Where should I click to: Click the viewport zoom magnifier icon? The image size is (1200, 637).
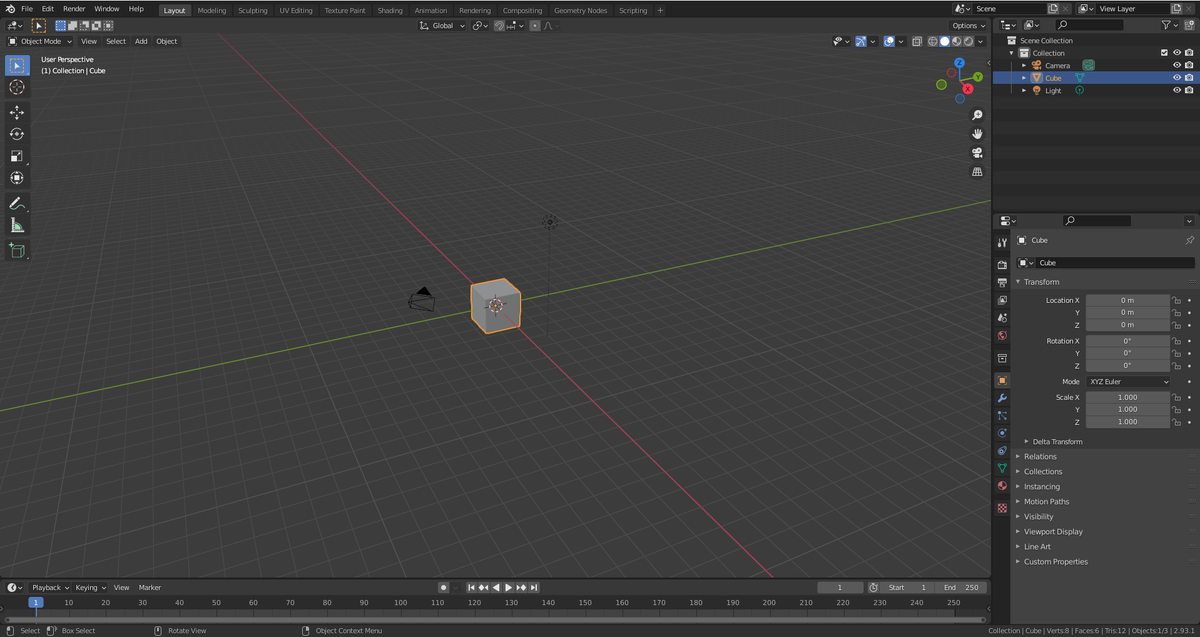(977, 115)
